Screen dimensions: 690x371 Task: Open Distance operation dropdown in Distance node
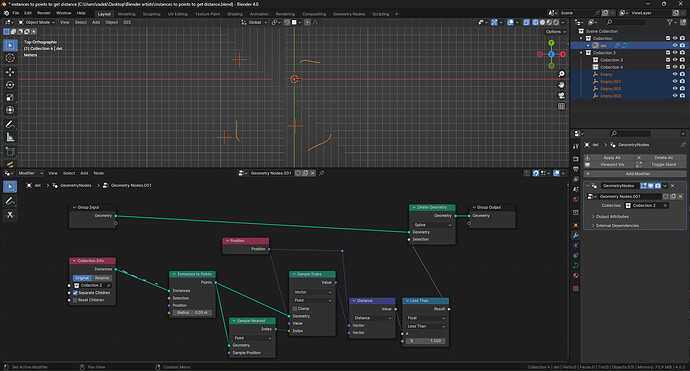(372, 318)
